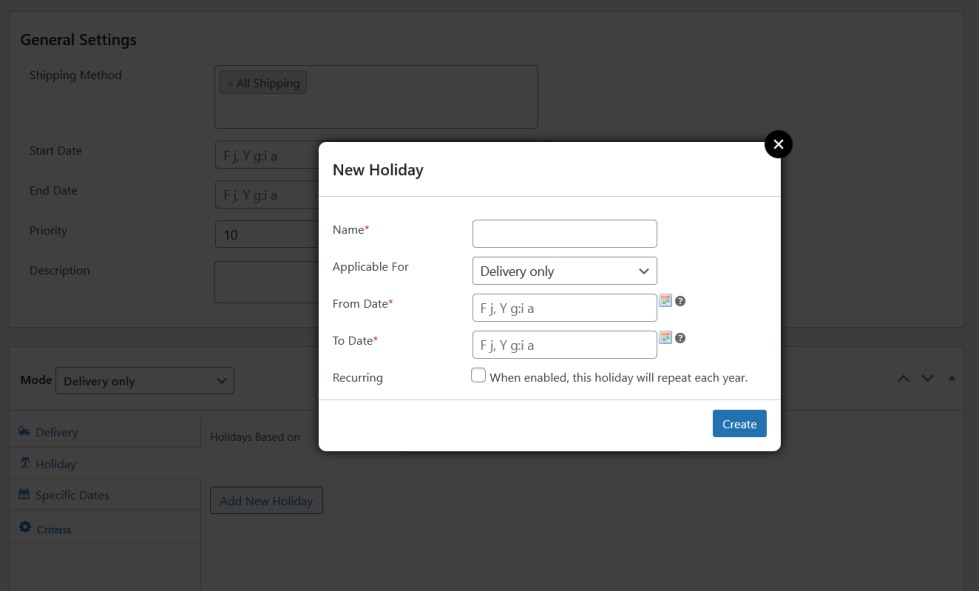The width and height of the screenshot is (979, 591).
Task: Open the Criteria tab
Action: point(53,529)
